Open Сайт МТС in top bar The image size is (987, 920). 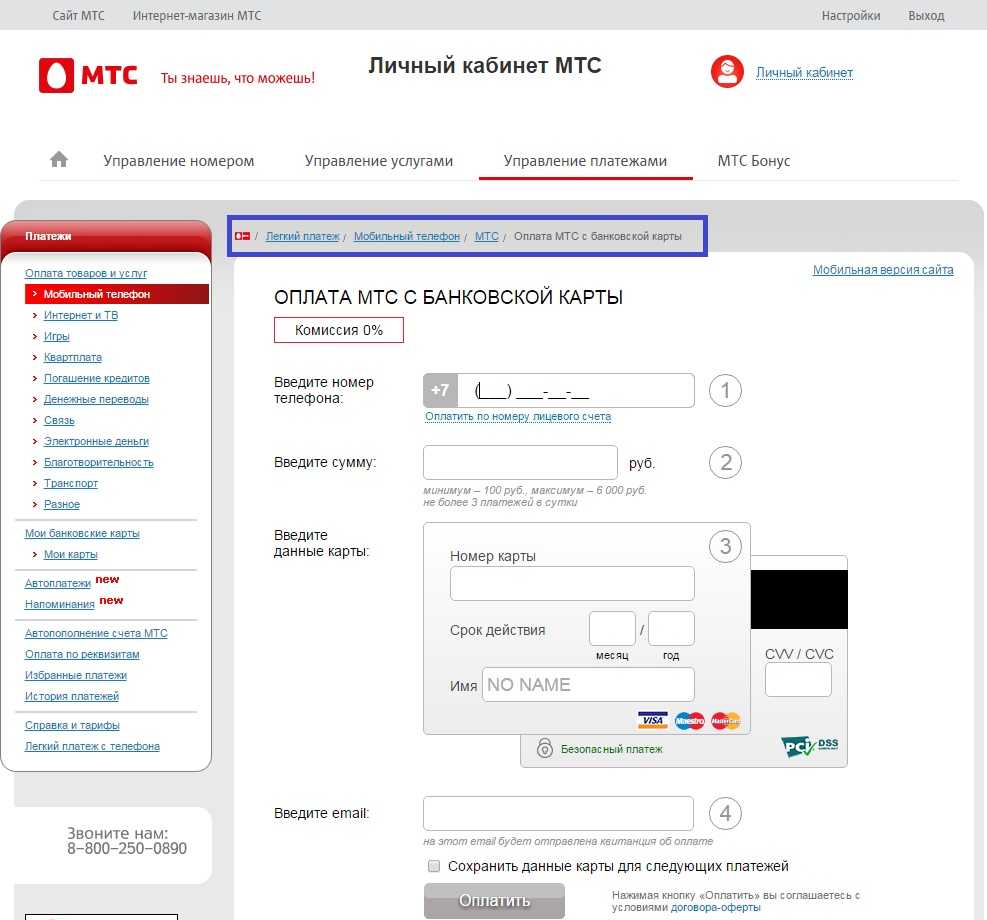coord(79,15)
